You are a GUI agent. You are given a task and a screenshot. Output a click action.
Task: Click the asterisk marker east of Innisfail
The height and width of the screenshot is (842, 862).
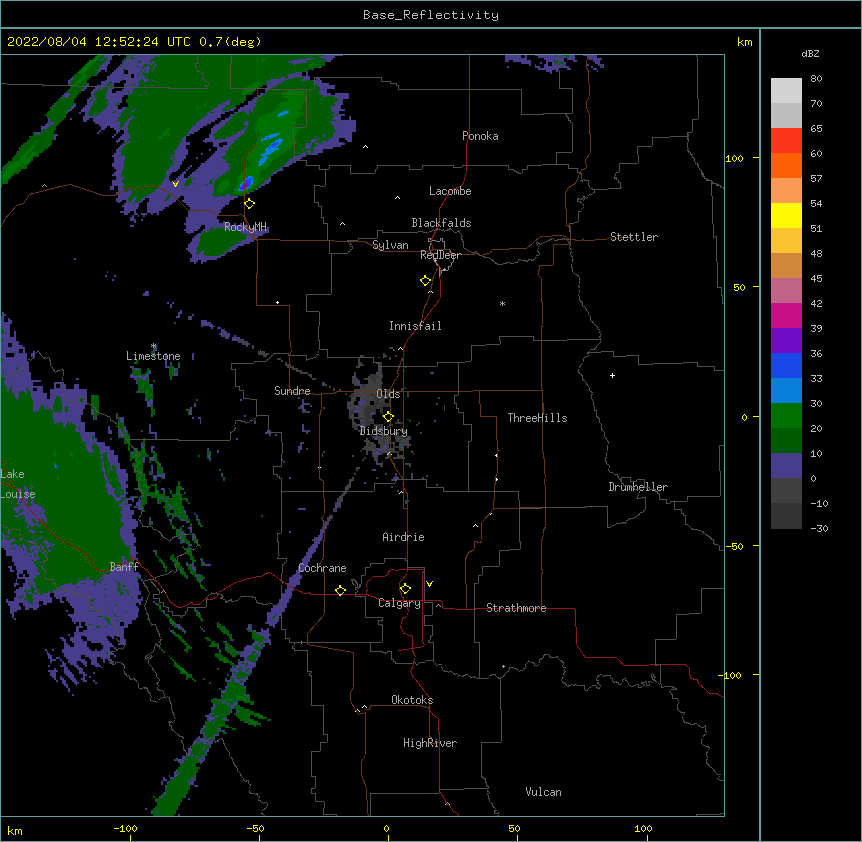(x=502, y=303)
